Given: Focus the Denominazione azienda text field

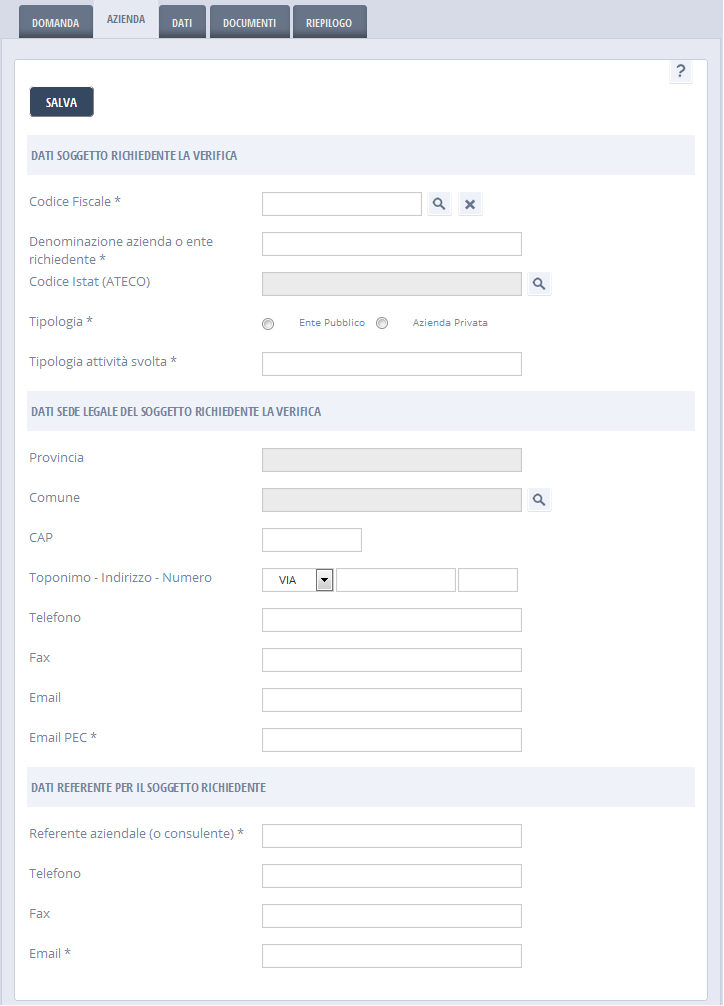Looking at the screenshot, I should [x=392, y=244].
